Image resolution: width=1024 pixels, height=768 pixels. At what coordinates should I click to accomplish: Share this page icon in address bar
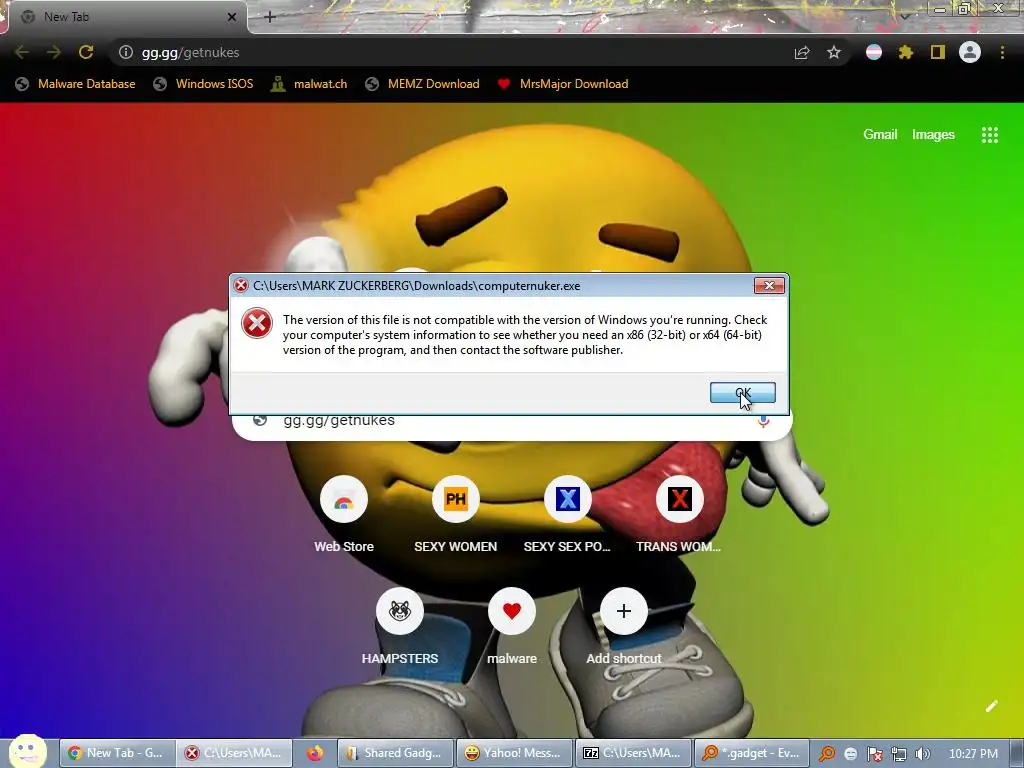[x=802, y=52]
